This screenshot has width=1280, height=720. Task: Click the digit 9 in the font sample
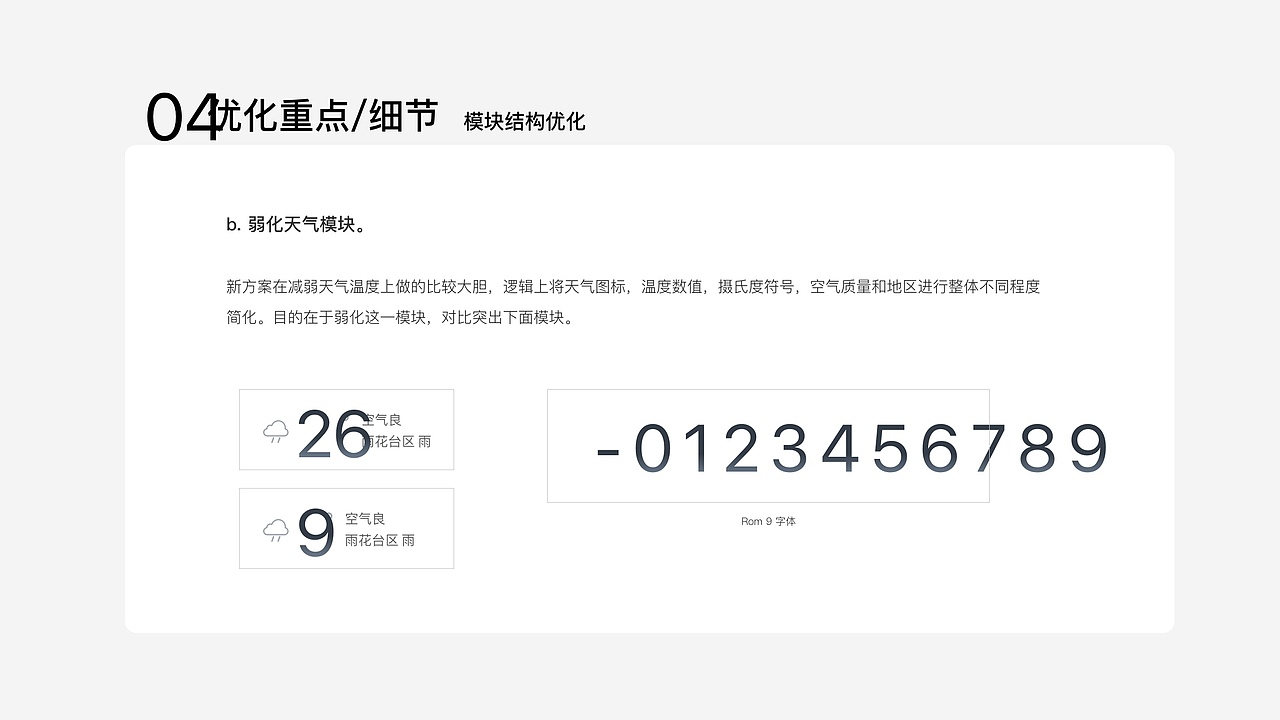(1089, 449)
